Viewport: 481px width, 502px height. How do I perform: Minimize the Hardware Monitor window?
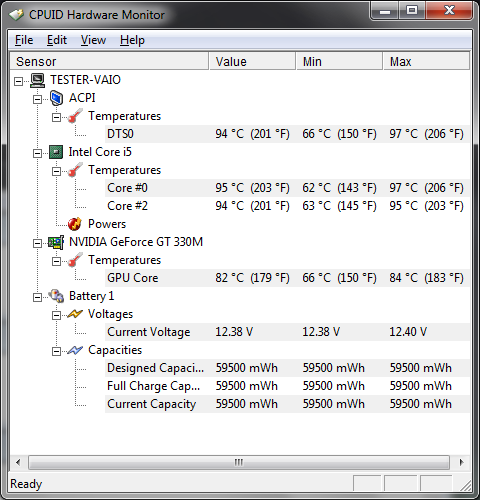pos(384,11)
